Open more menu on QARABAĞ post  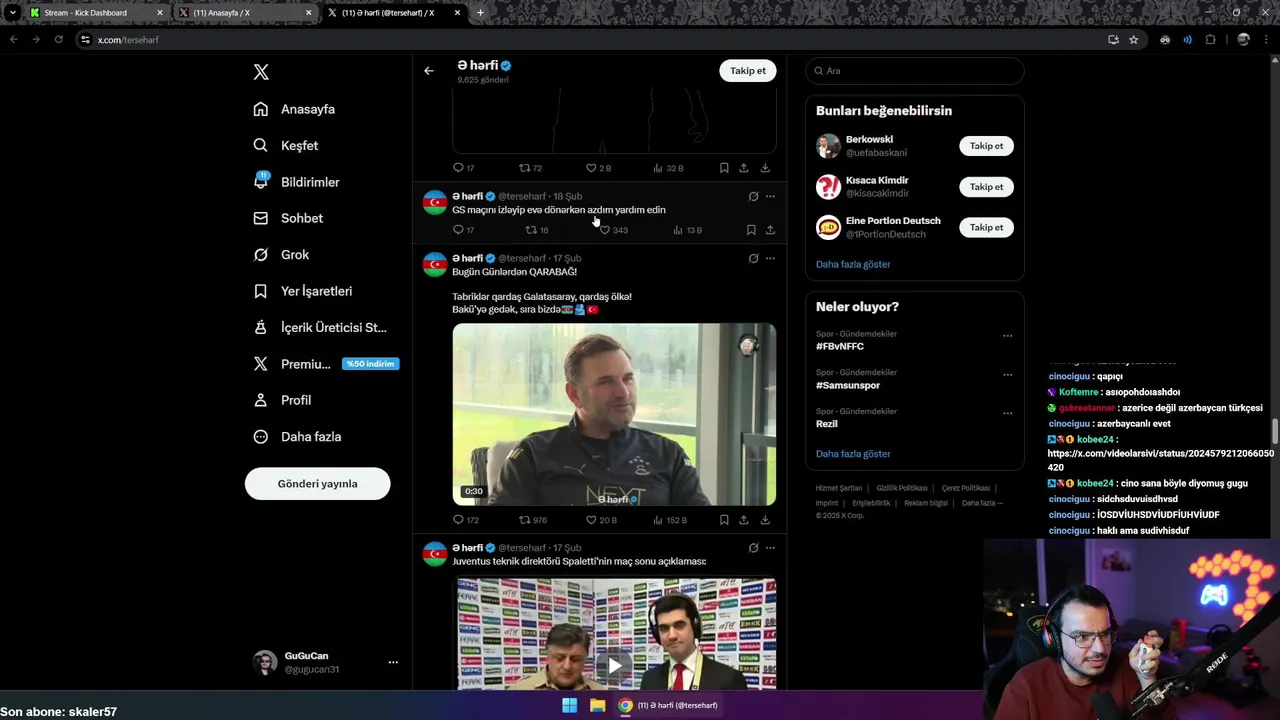(770, 258)
